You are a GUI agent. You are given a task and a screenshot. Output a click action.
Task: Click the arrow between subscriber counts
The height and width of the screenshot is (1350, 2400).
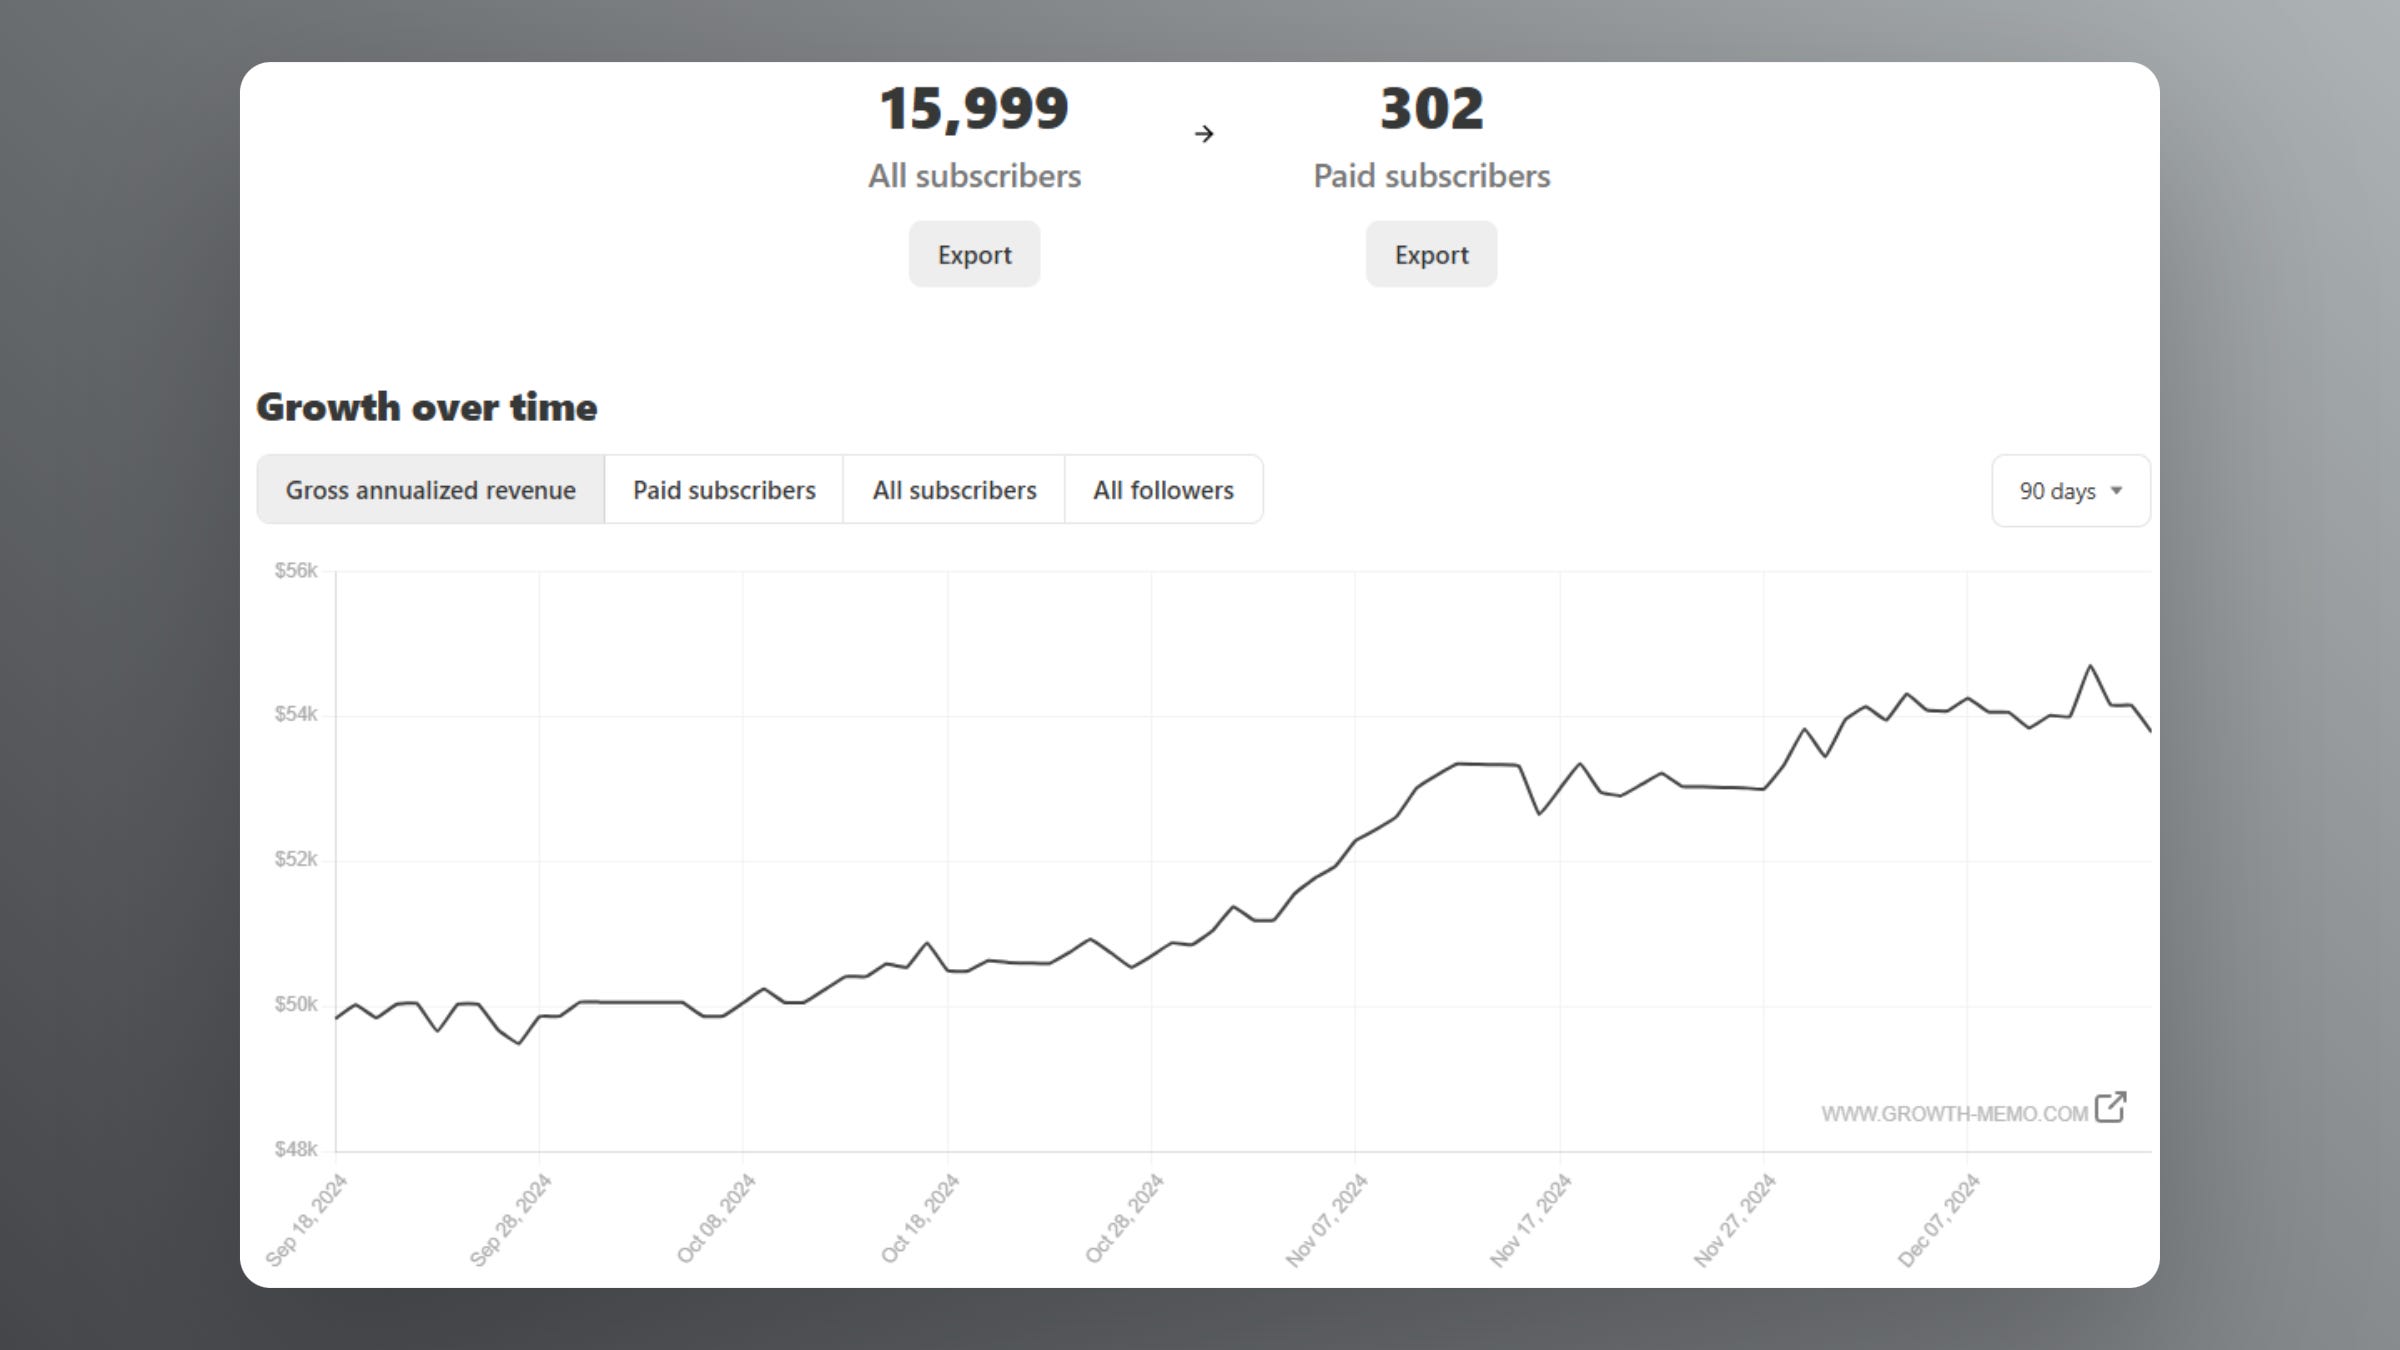[x=1204, y=134]
